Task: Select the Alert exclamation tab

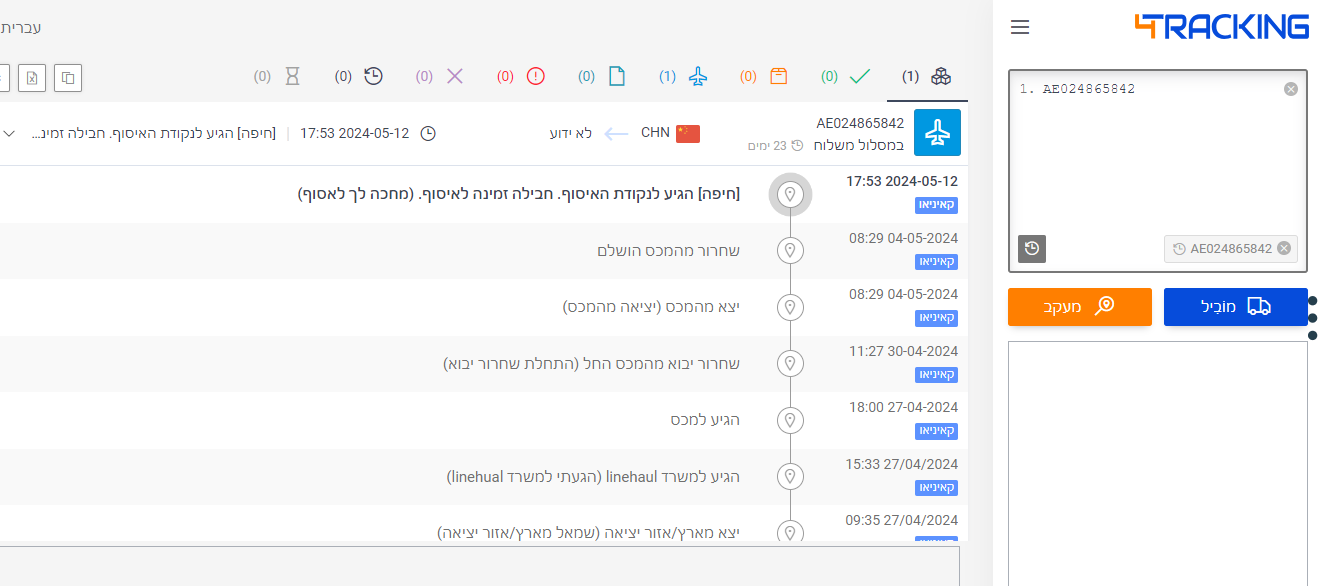Action: click(521, 76)
